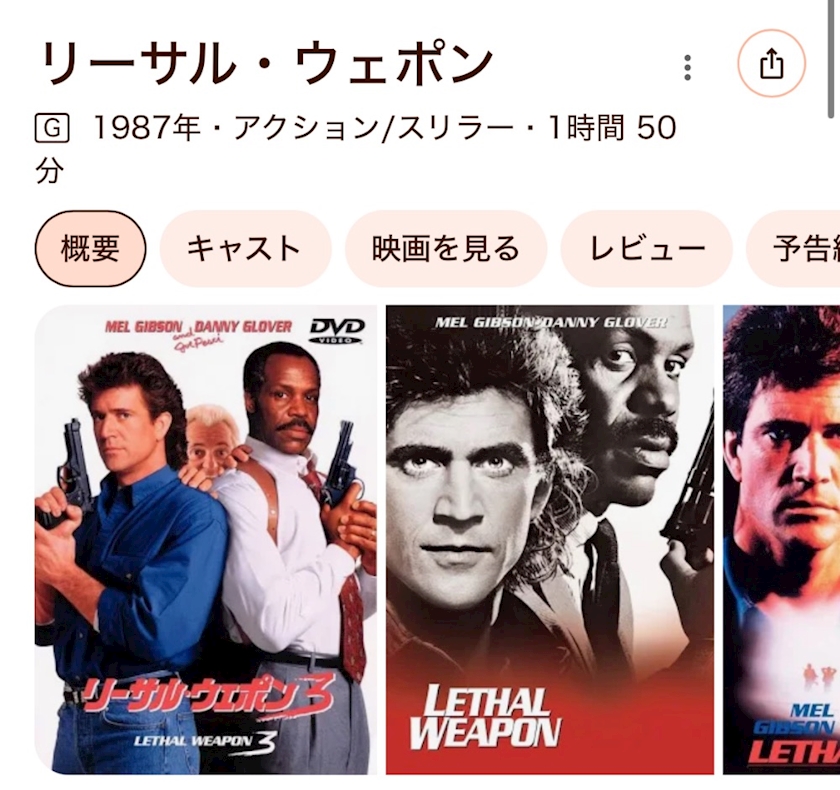Open the partially visible 予告編 trailer tab
This screenshot has height=790, width=840.
794,249
